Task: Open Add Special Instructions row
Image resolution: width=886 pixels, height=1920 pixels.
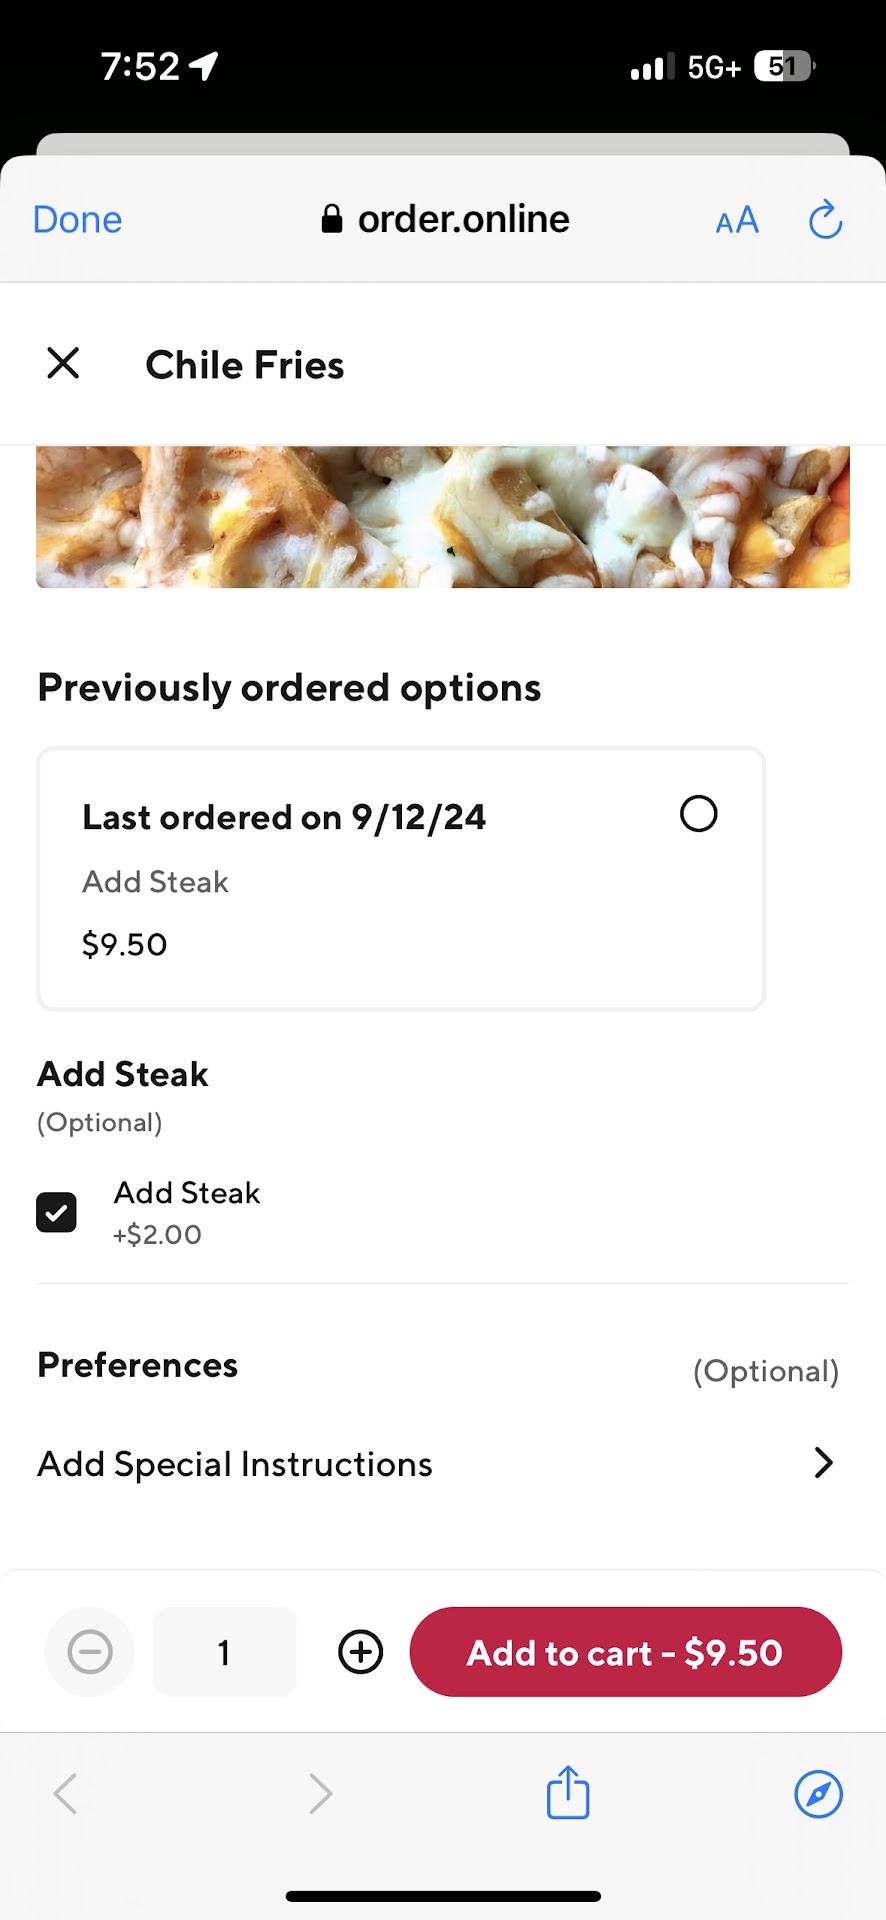Action: (235, 1464)
